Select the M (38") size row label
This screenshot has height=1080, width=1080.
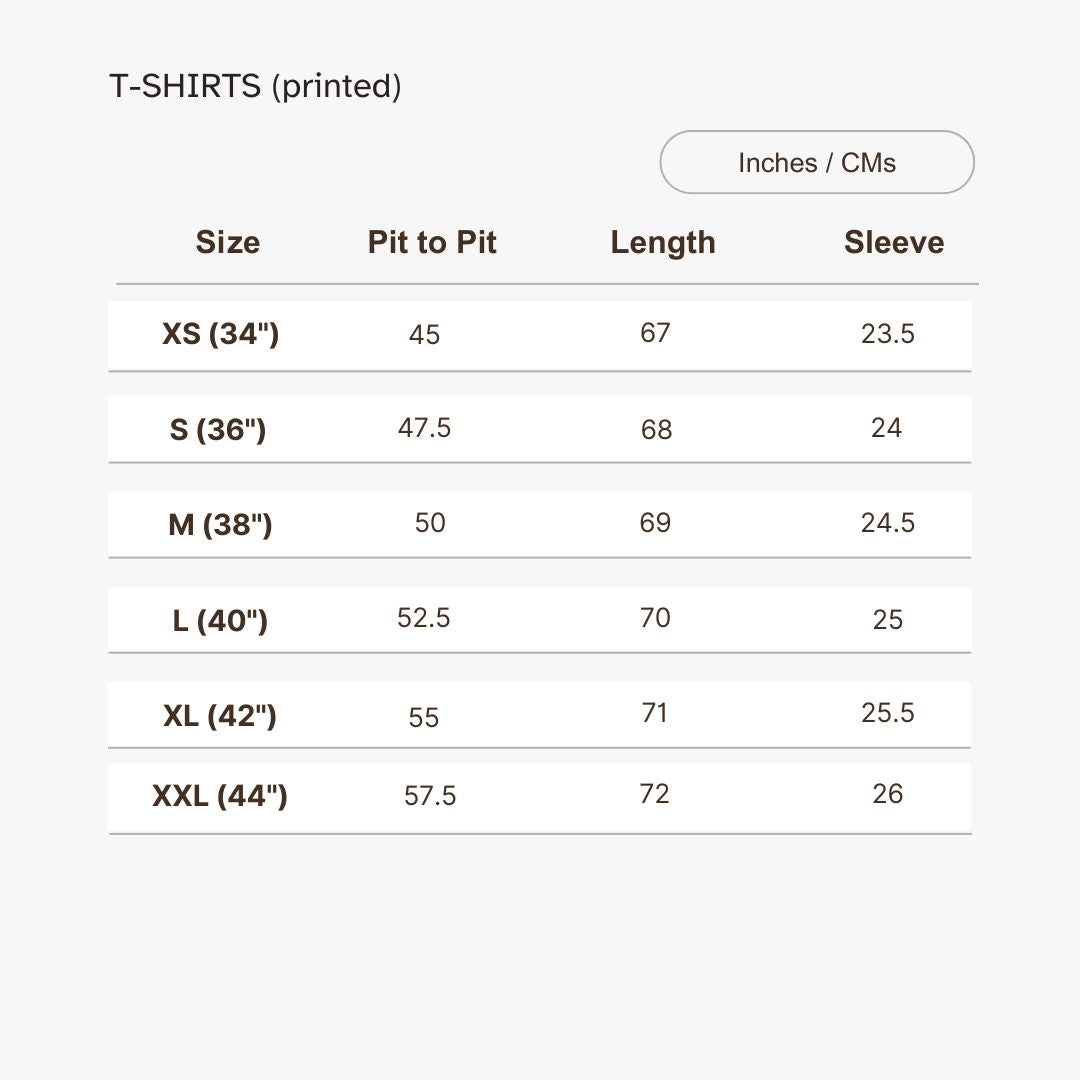pyautogui.click(x=220, y=524)
